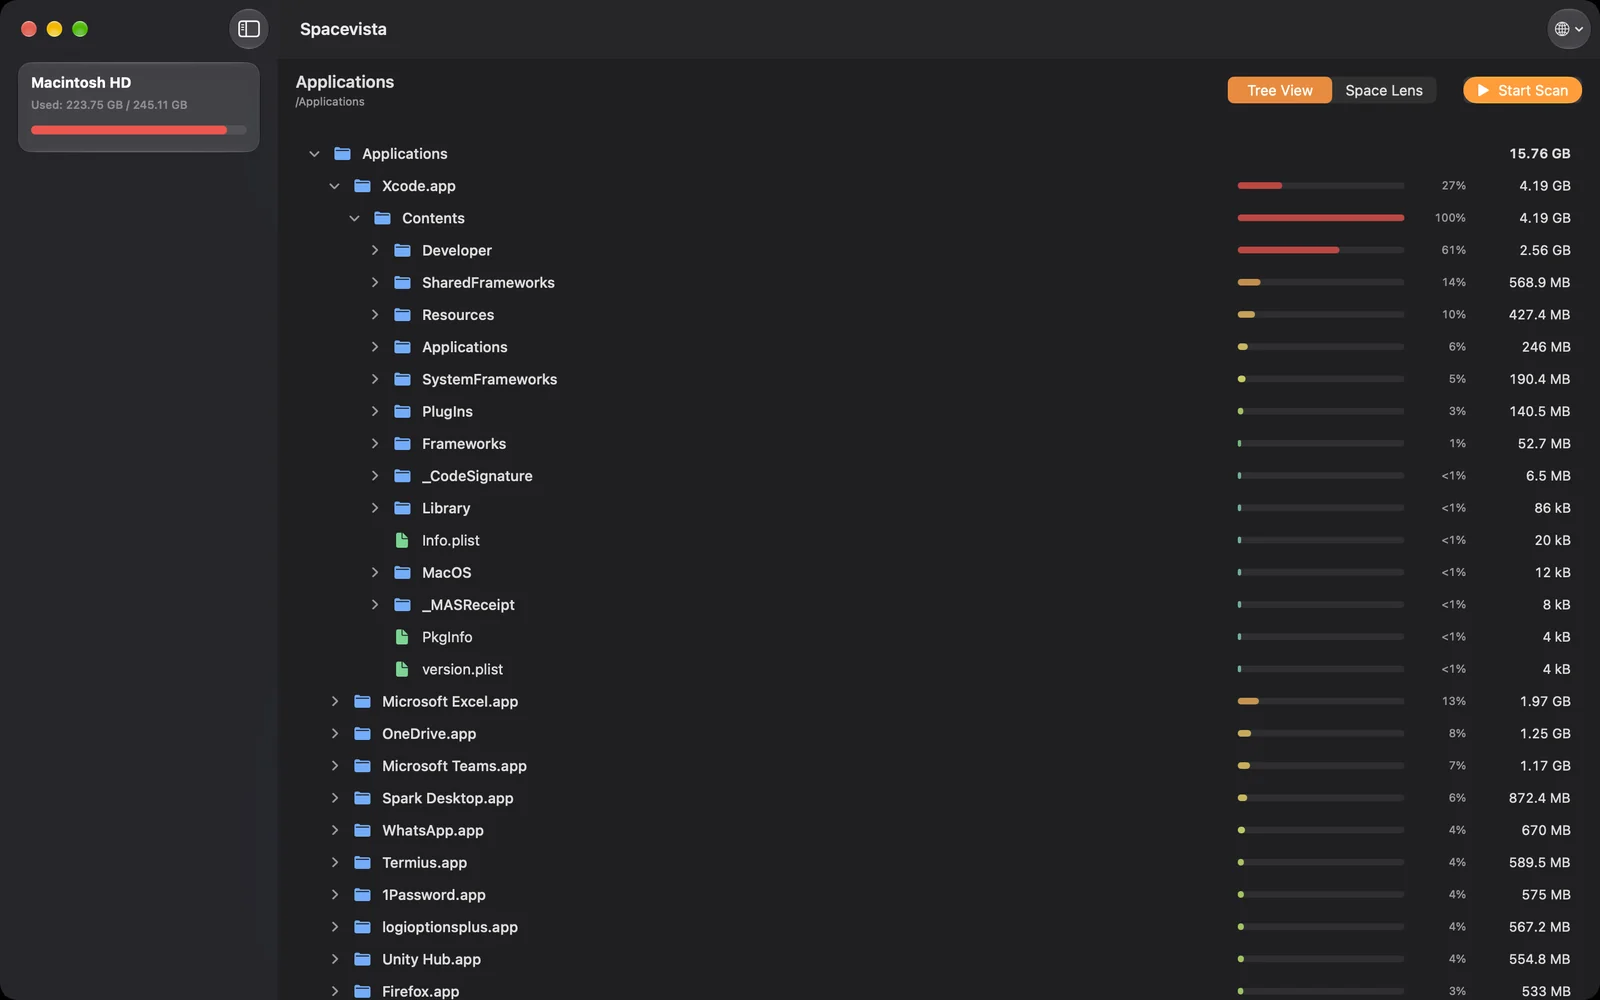Click the OneDrive.app folder icon
1600x1000 pixels.
click(x=362, y=733)
